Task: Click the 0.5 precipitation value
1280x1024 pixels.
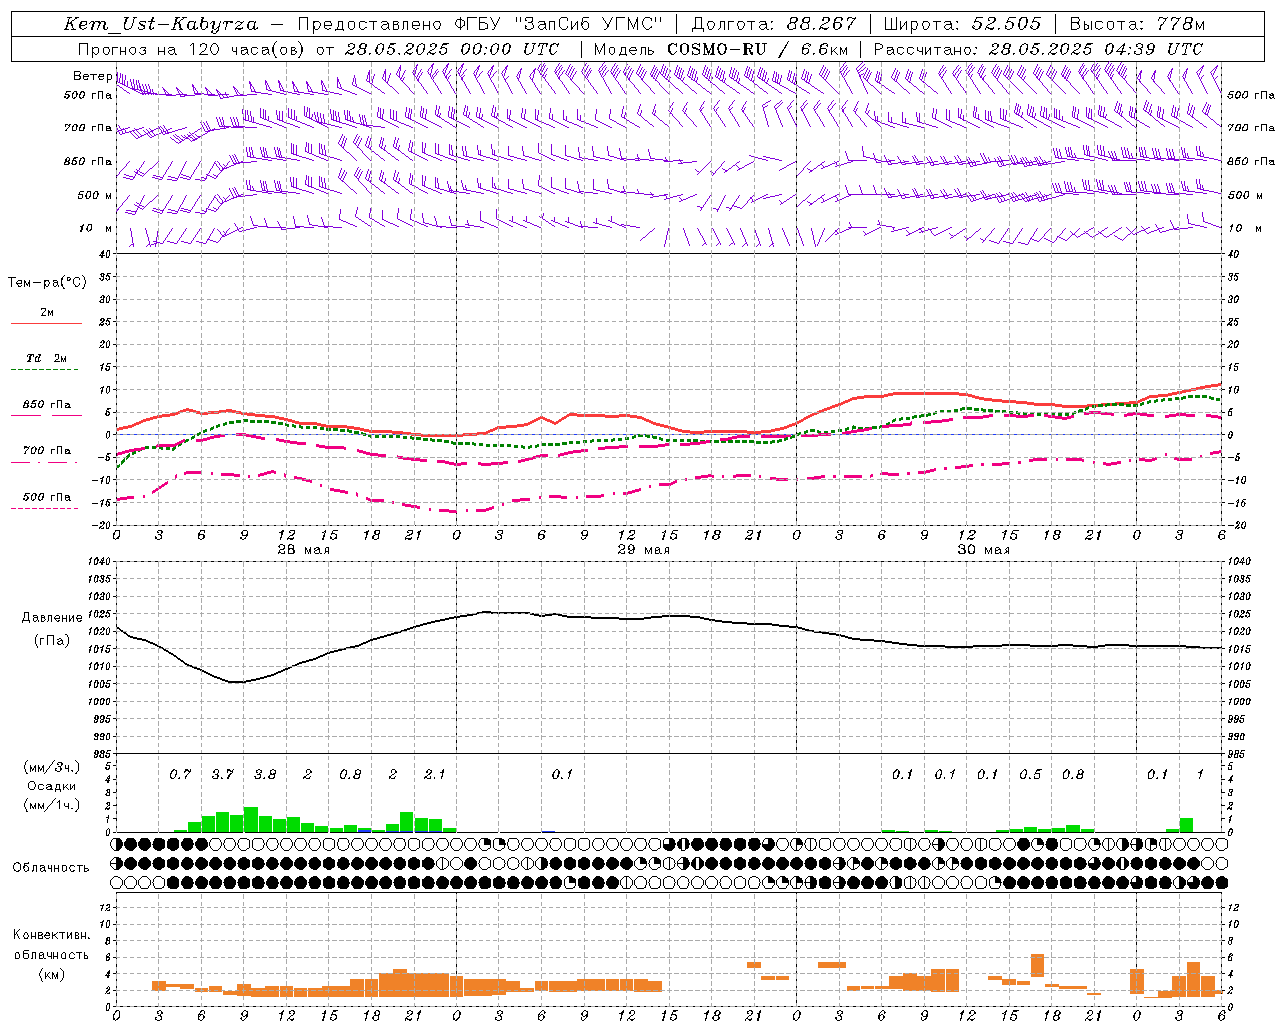Action: [1030, 775]
